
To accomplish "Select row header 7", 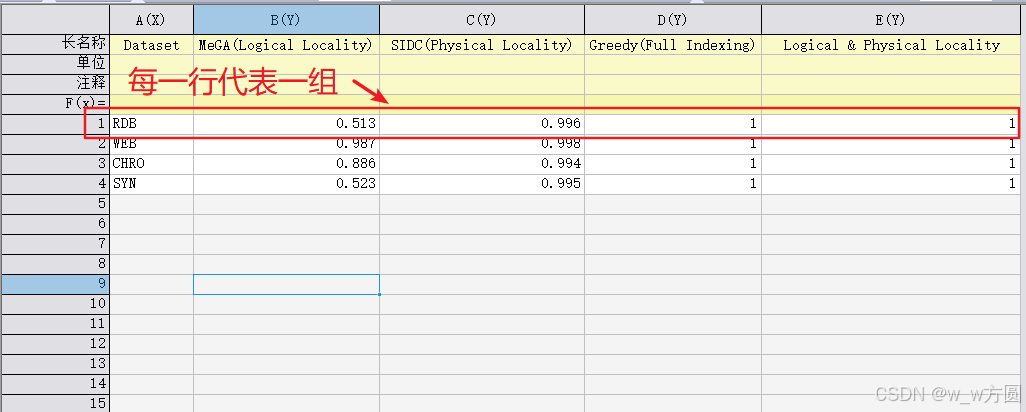I will click(55, 243).
